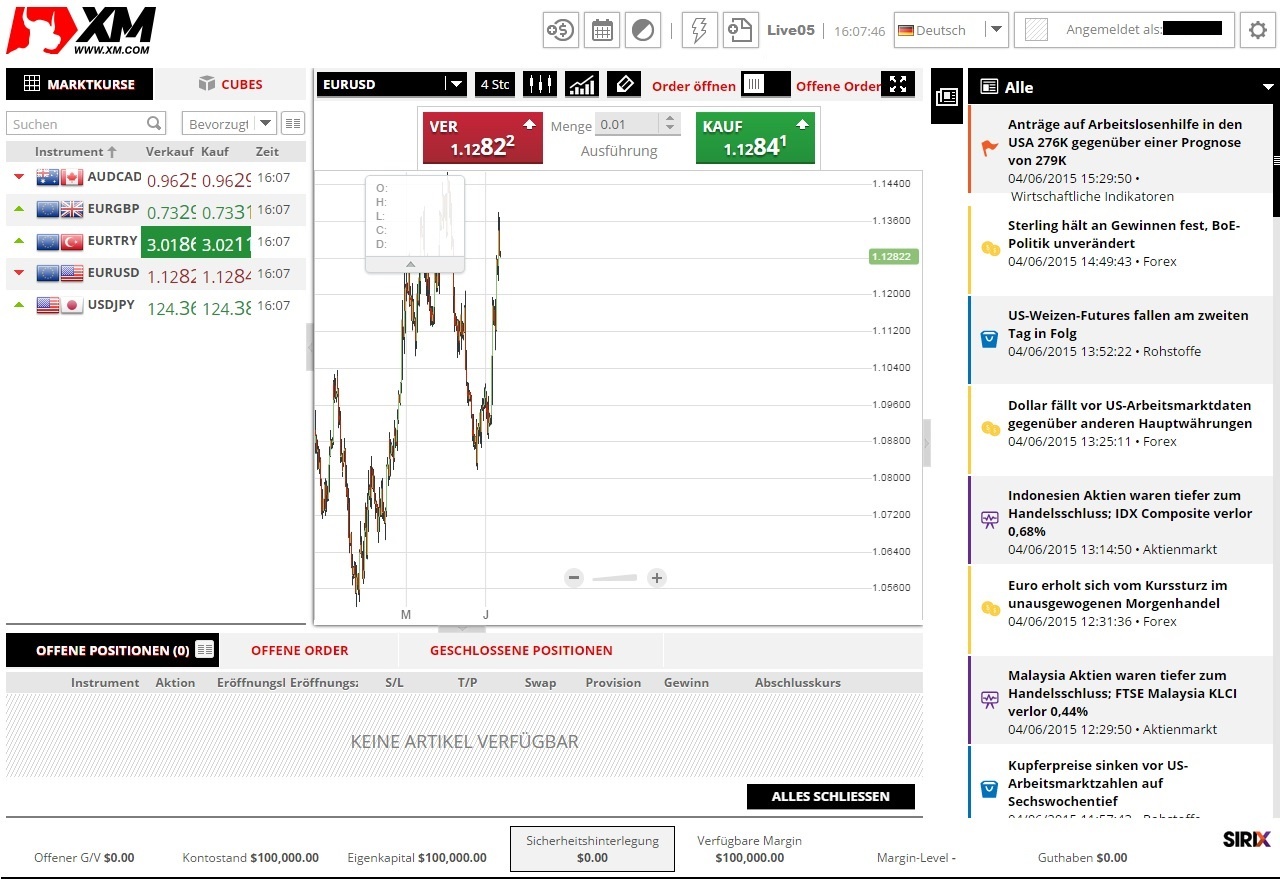The image size is (1280, 879).
Task: Click ALLES SCHLIESSEN to close all positions
Action: click(x=830, y=796)
